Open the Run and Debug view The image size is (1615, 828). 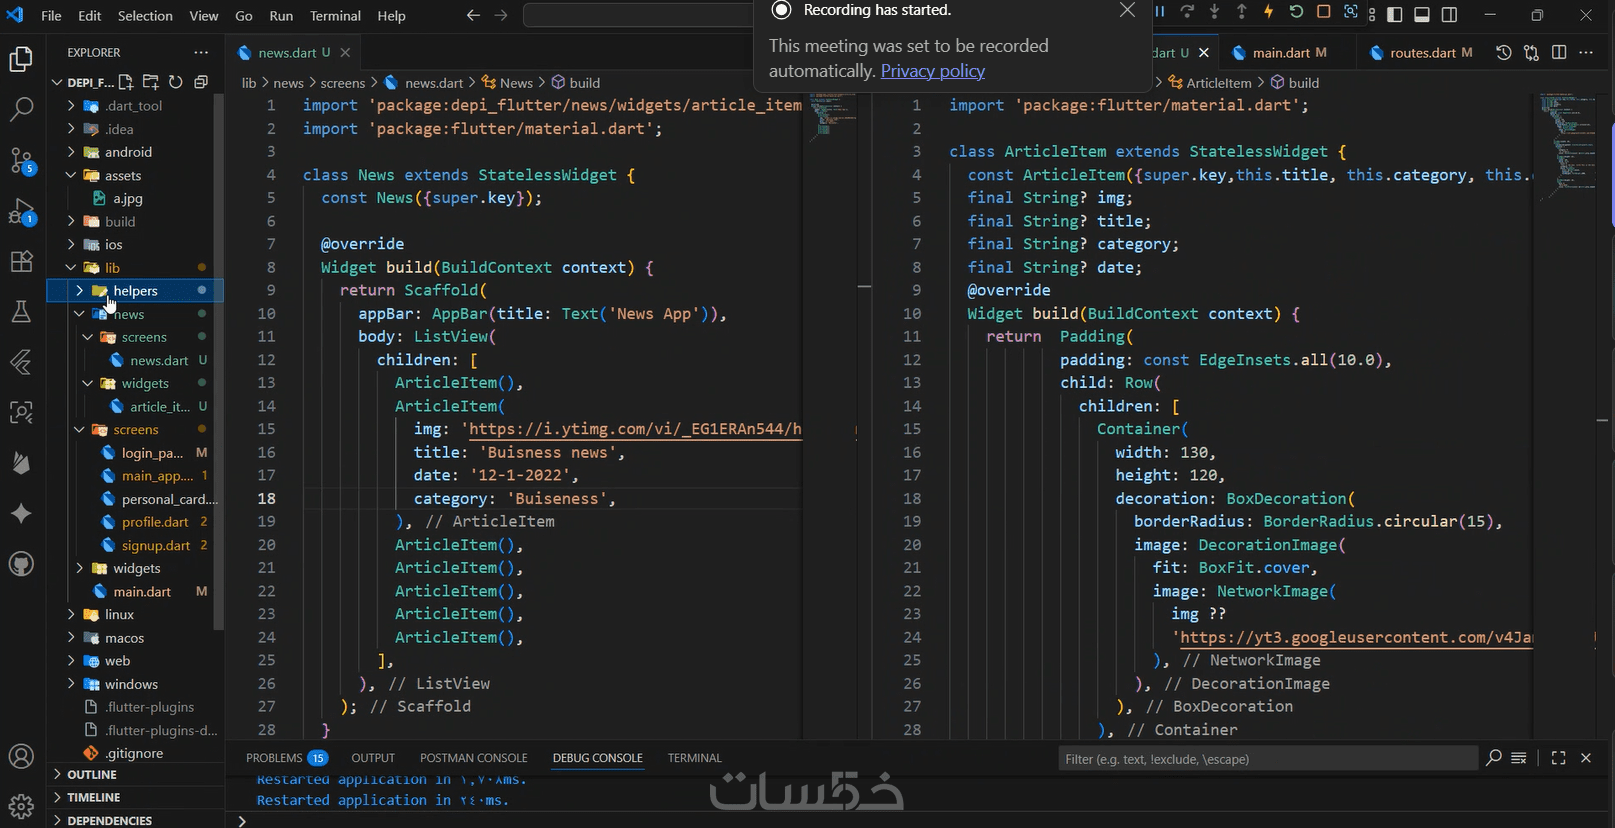pyautogui.click(x=21, y=211)
